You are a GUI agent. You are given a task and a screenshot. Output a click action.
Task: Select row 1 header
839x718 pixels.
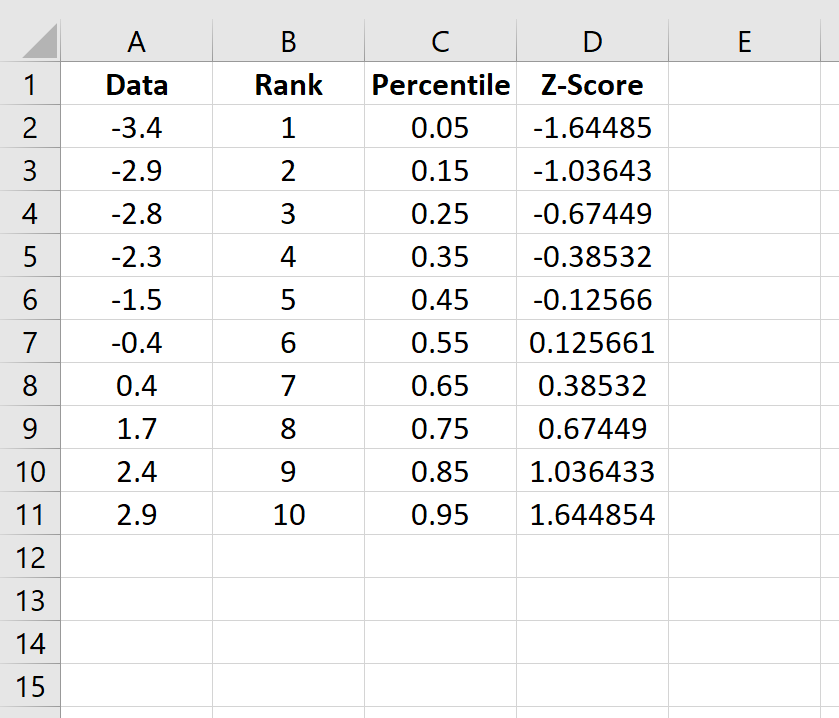tap(30, 85)
